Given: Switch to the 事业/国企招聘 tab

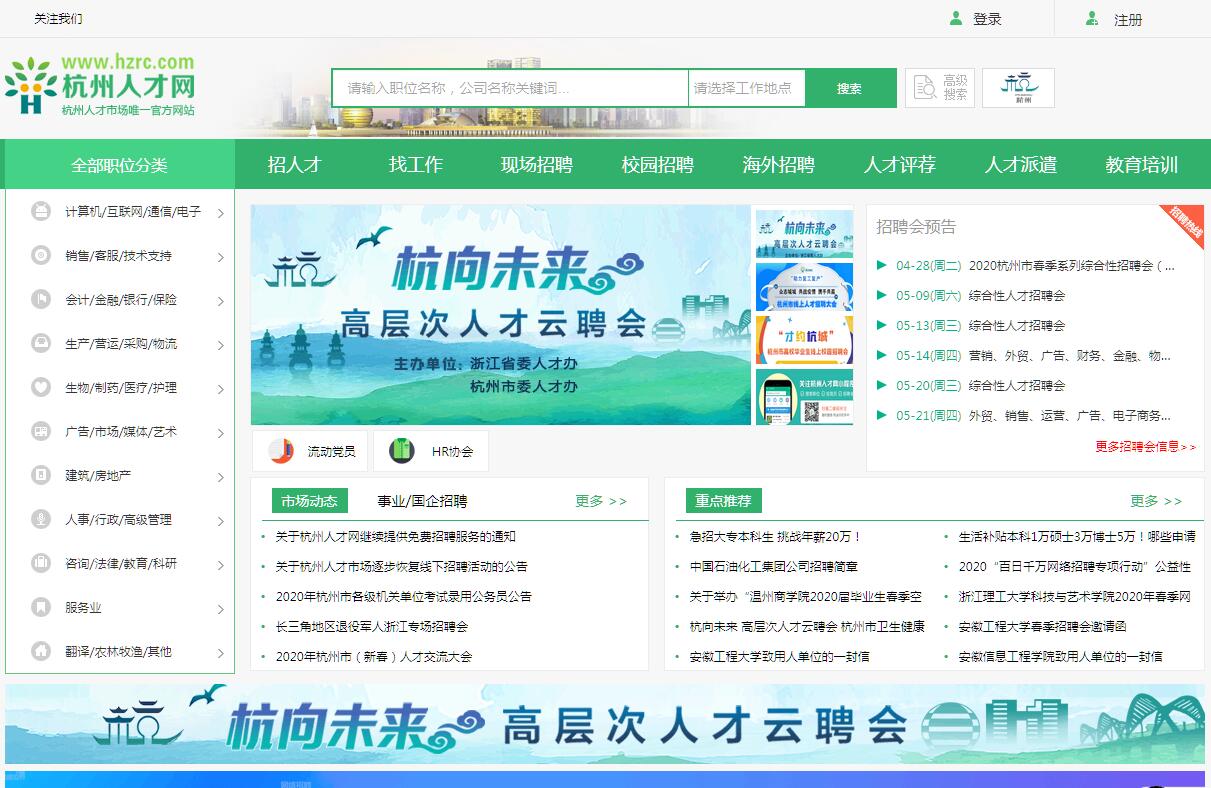Looking at the screenshot, I should pos(421,501).
